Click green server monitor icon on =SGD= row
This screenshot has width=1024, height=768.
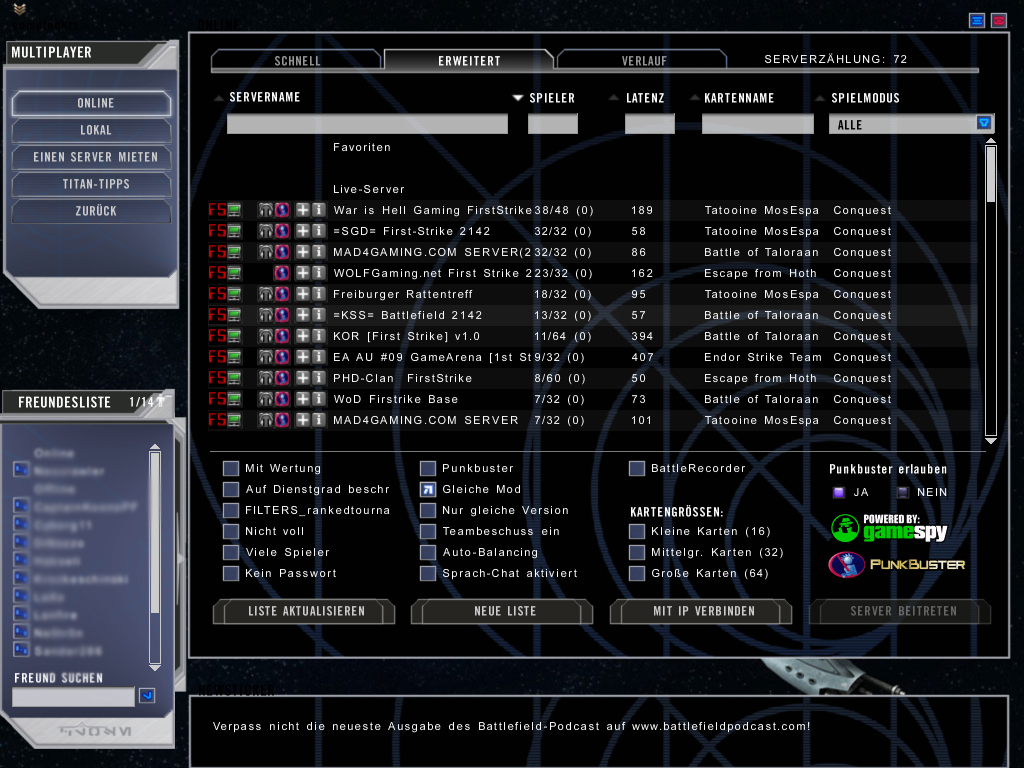(x=234, y=231)
